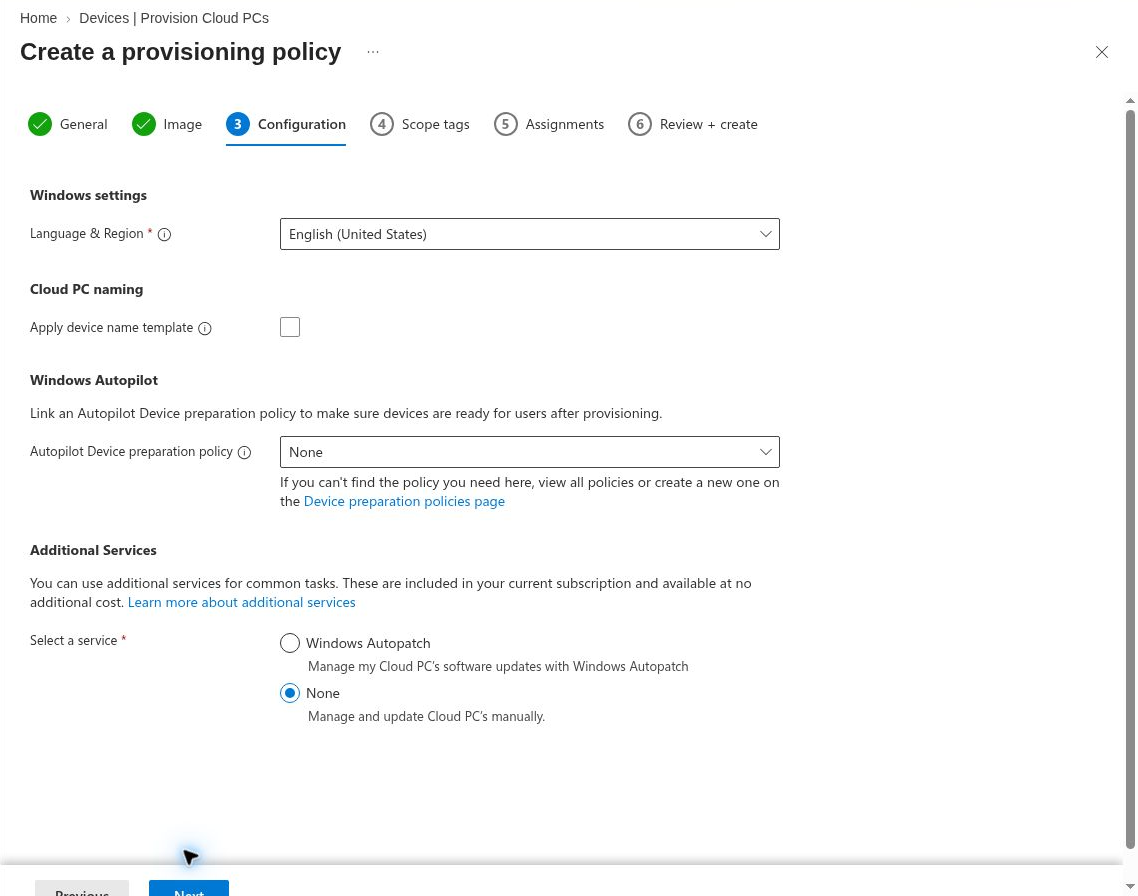The width and height of the screenshot is (1138, 896).
Task: Open Autopilot Device preparation policy info icon
Action: point(245,453)
